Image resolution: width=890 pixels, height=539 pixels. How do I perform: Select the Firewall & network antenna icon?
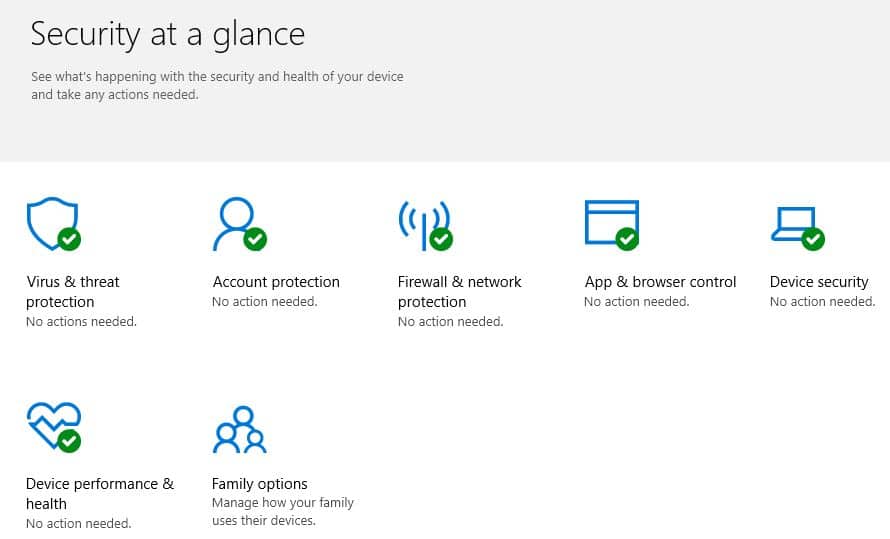point(425,225)
